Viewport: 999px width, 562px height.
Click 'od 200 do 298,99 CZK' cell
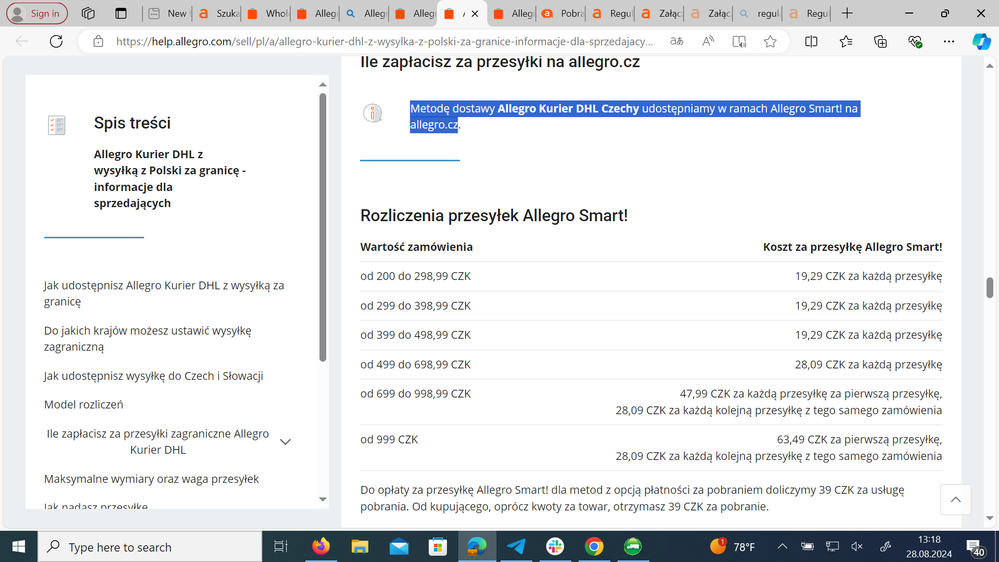click(415, 276)
